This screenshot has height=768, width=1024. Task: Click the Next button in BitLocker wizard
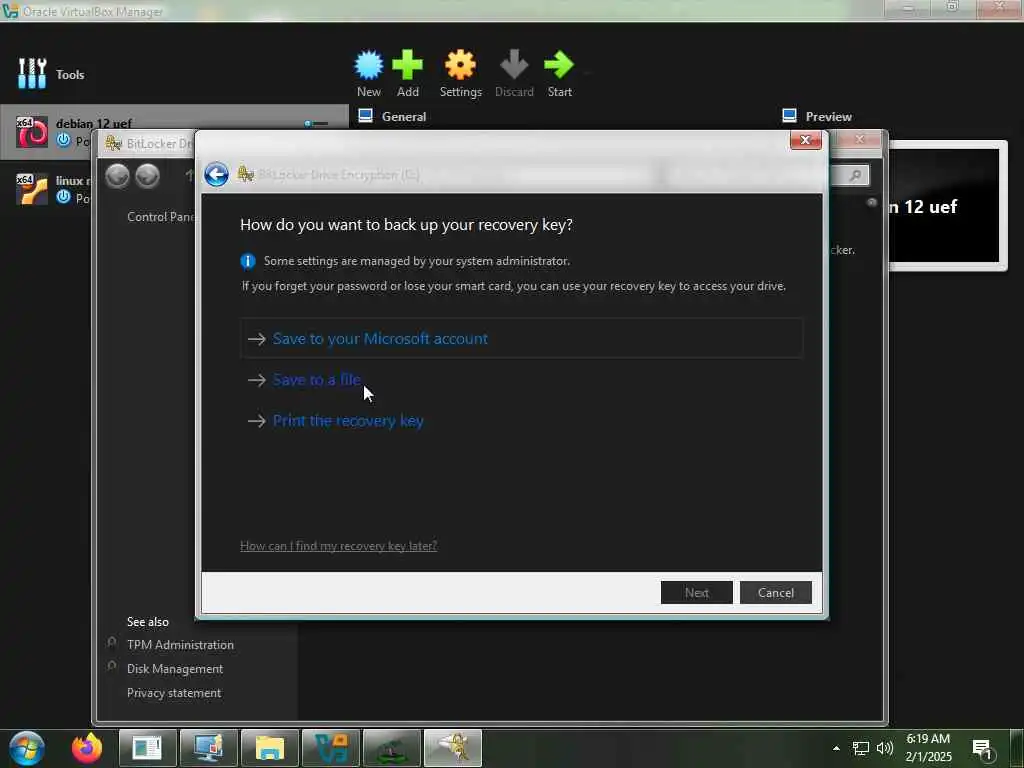(x=697, y=592)
